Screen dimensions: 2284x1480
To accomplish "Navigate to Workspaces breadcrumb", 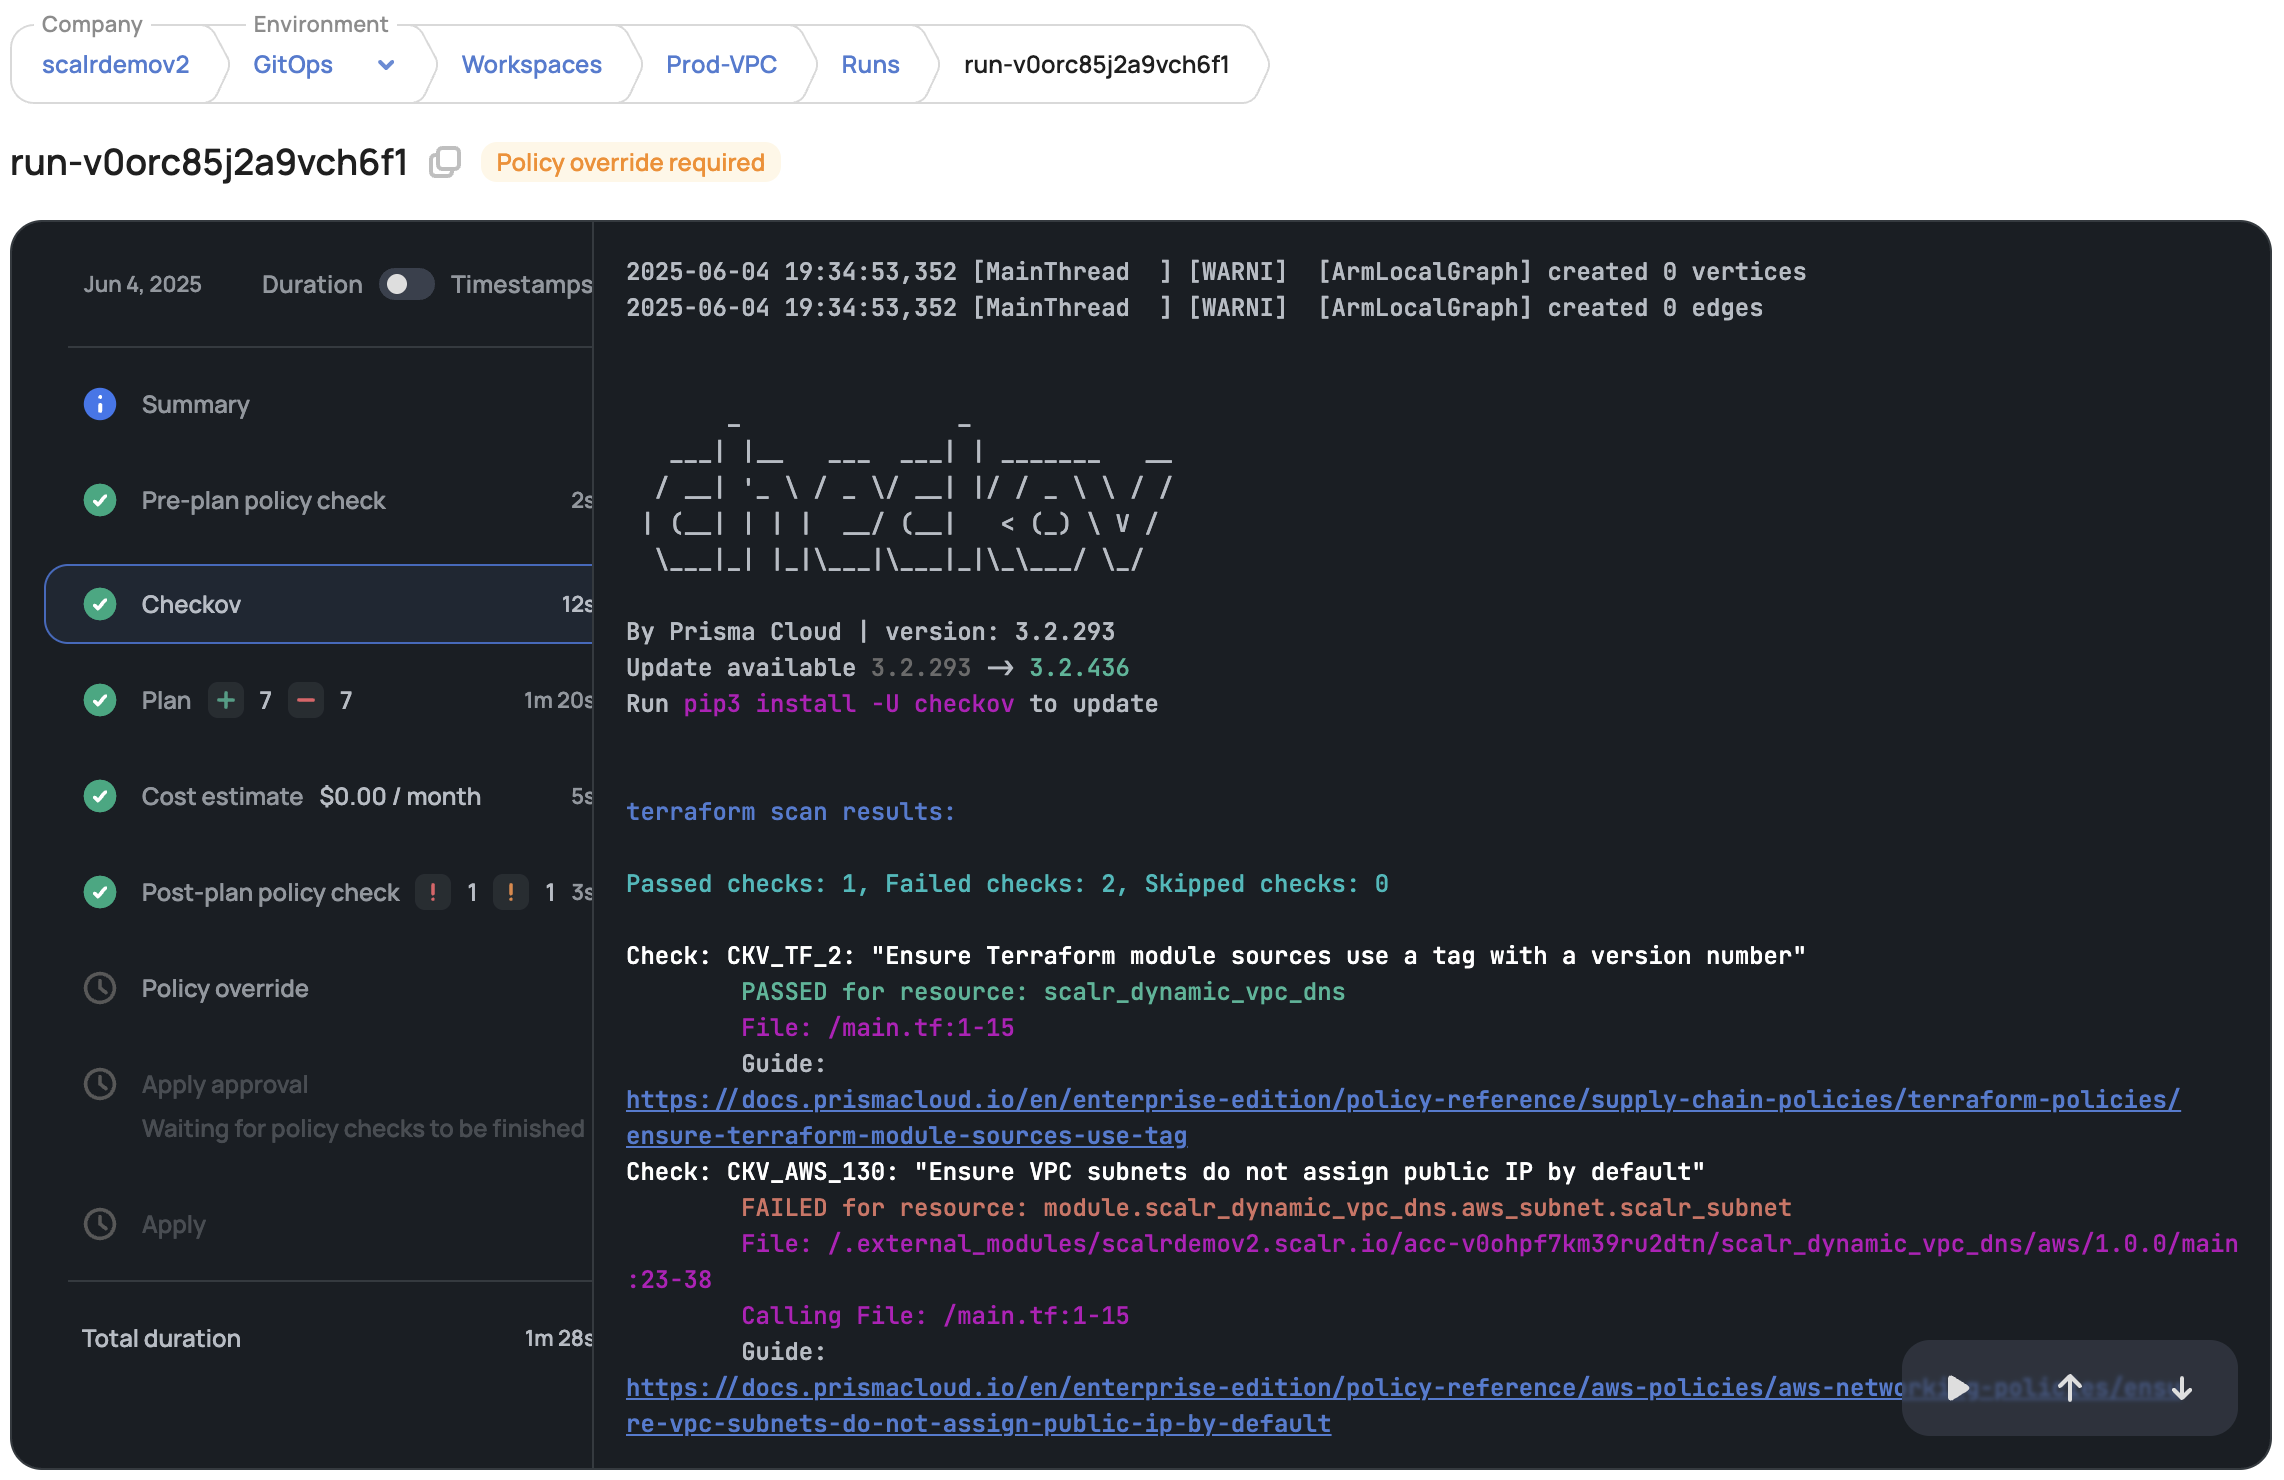I will (x=532, y=65).
